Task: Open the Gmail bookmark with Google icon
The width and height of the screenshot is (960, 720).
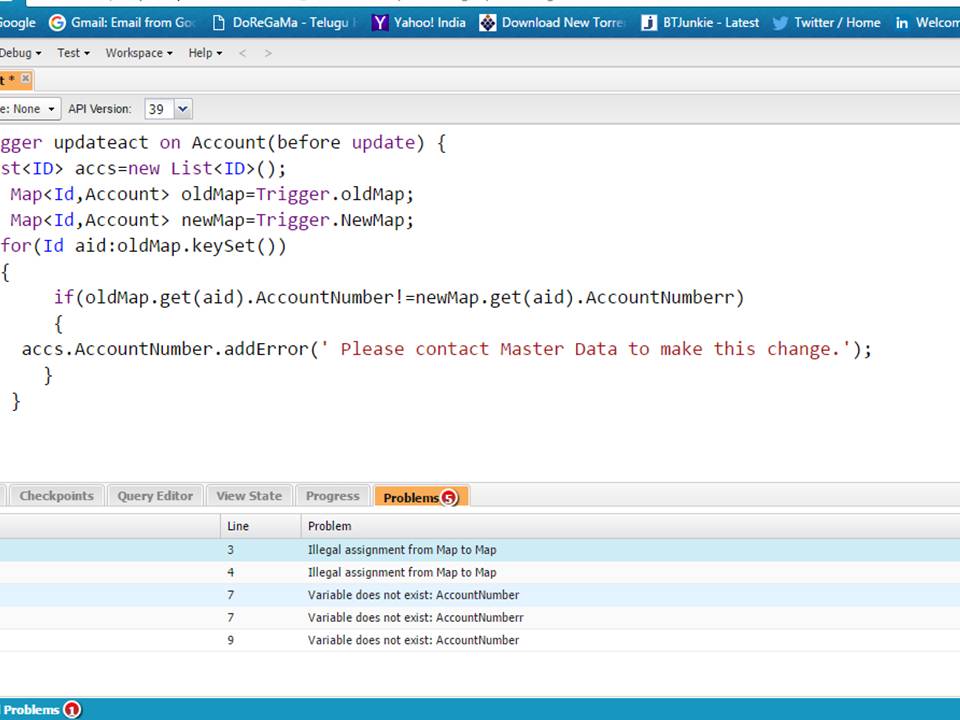Action: (57, 22)
